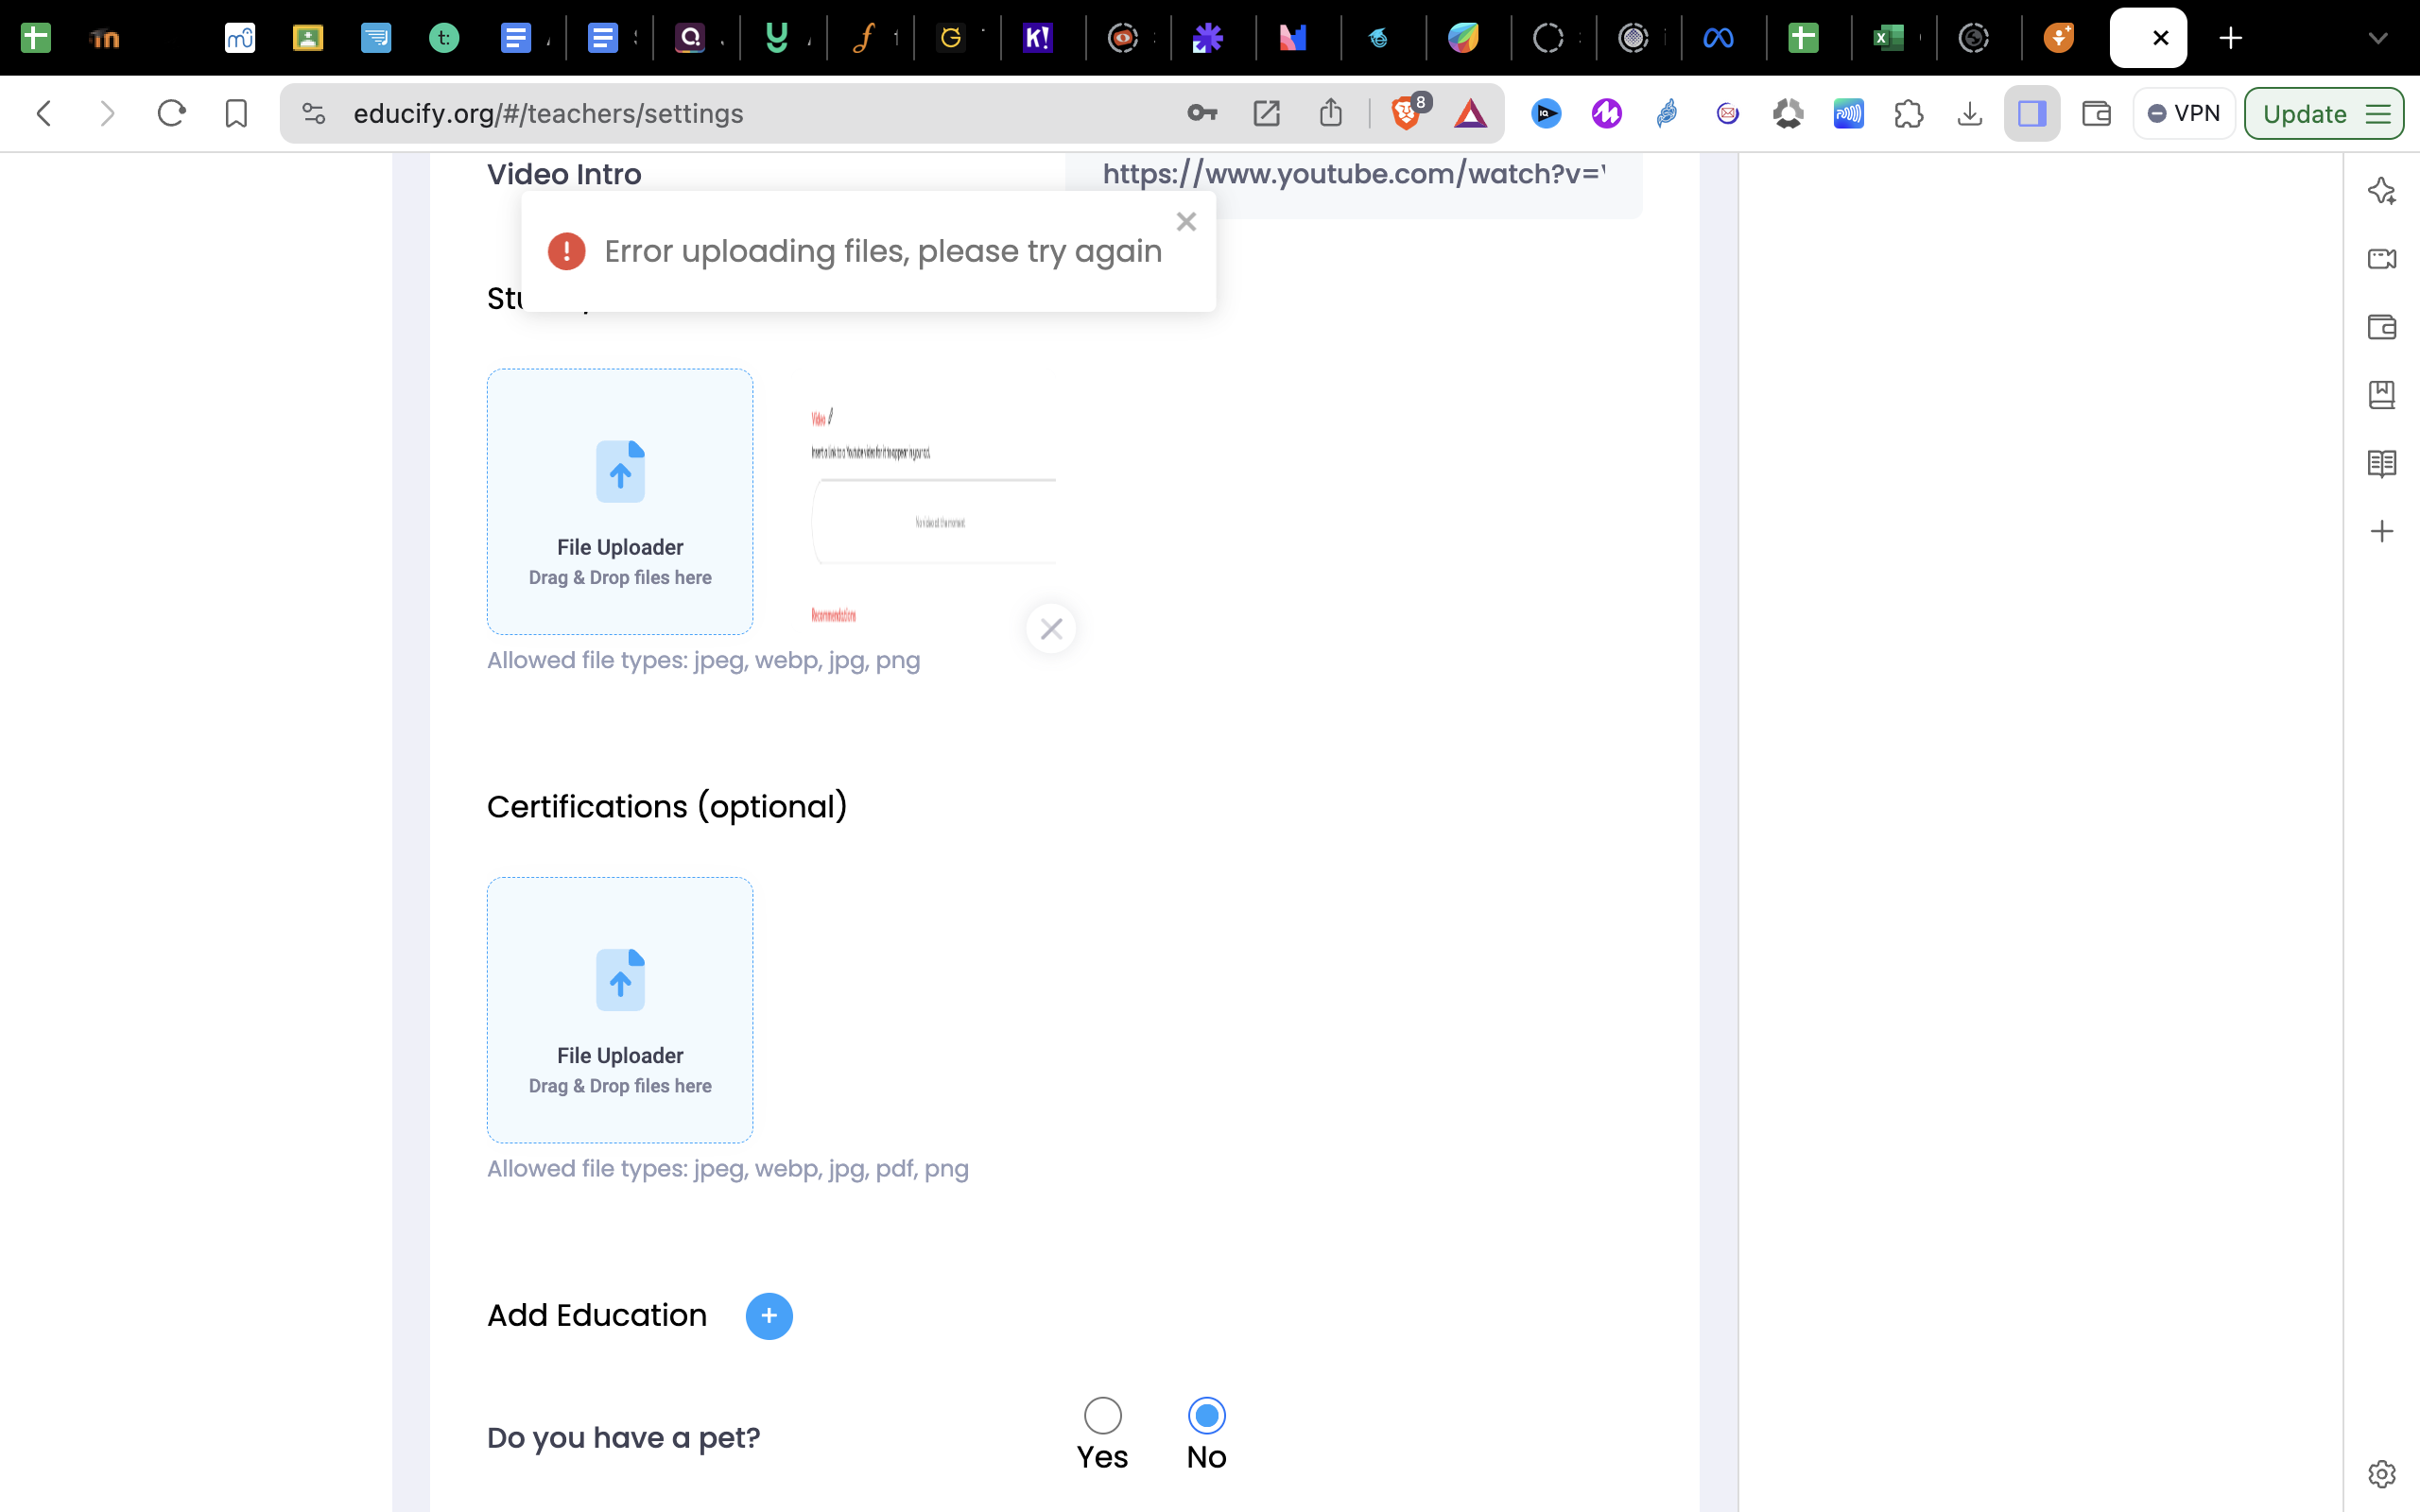Click the Leo AI star sidebar icon
The image size is (2420, 1512).
click(2381, 191)
